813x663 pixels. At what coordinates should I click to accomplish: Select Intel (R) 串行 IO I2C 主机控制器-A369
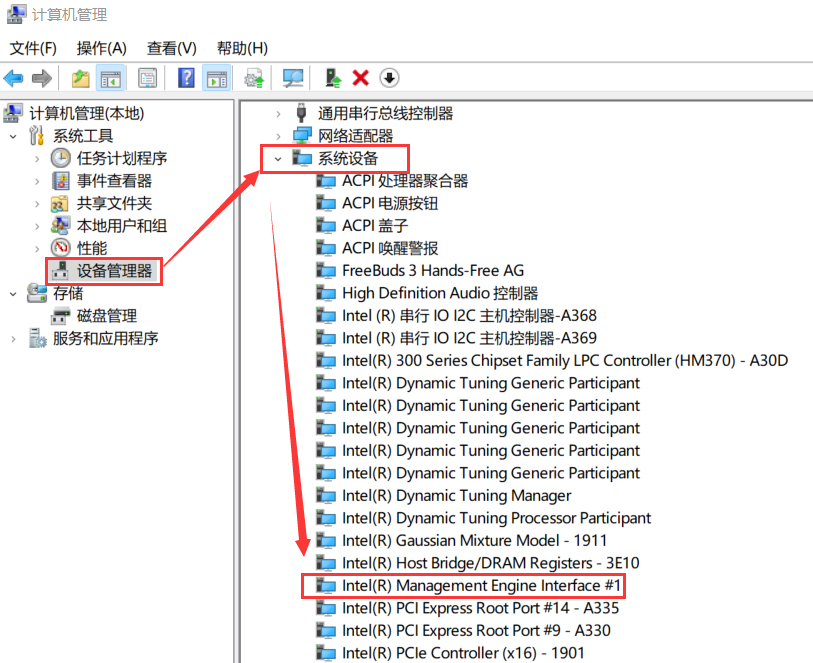[469, 338]
